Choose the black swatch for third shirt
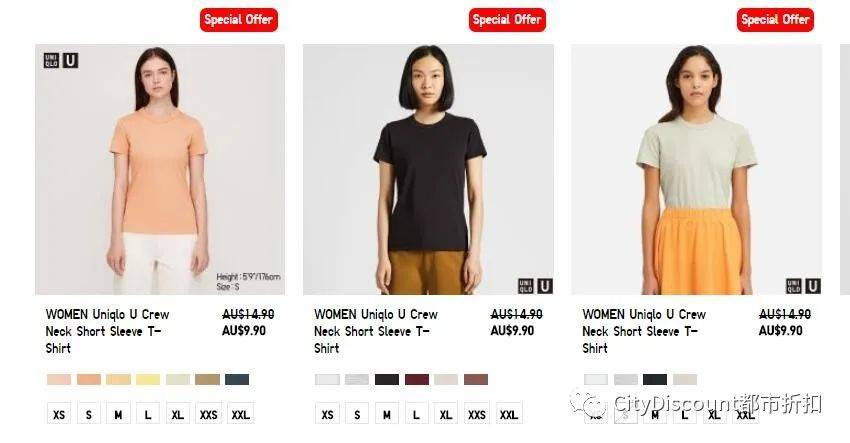Image resolution: width=850 pixels, height=443 pixels. click(655, 380)
